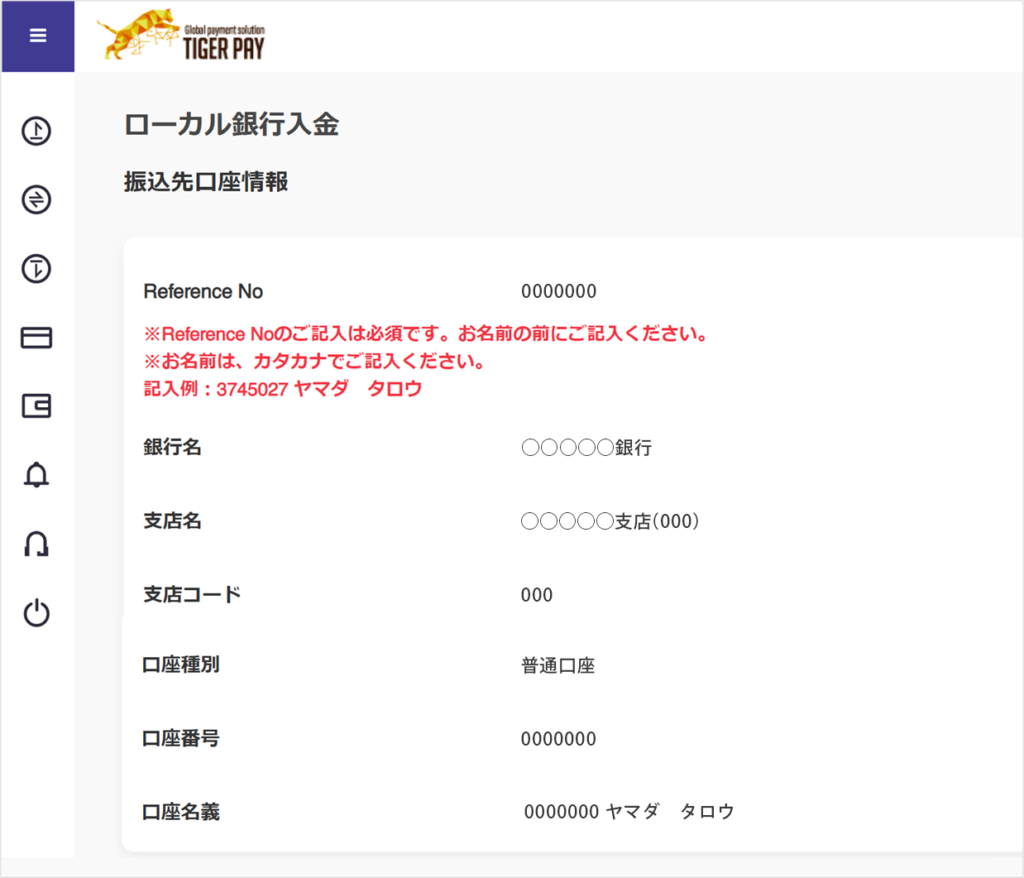This screenshot has height=878, width=1024.
Task: Select the account number 0000000
Action: coord(558,740)
